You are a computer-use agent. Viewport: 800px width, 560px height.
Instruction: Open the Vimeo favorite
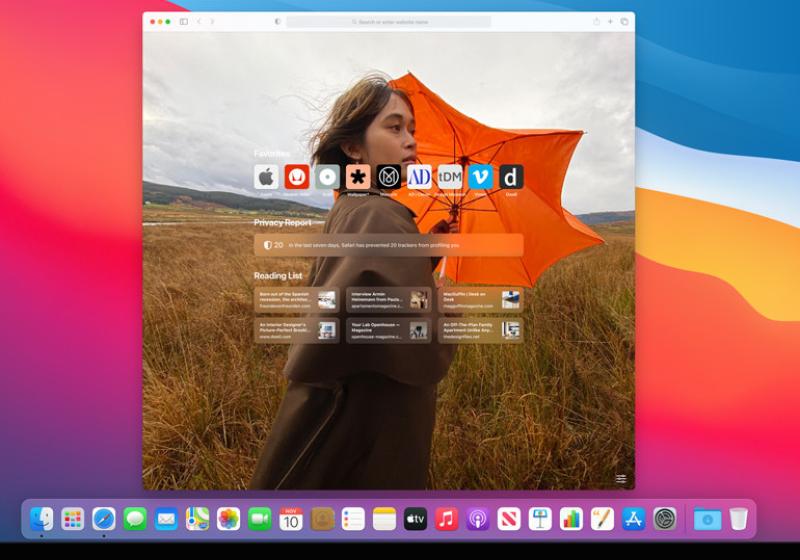pyautogui.click(x=481, y=177)
